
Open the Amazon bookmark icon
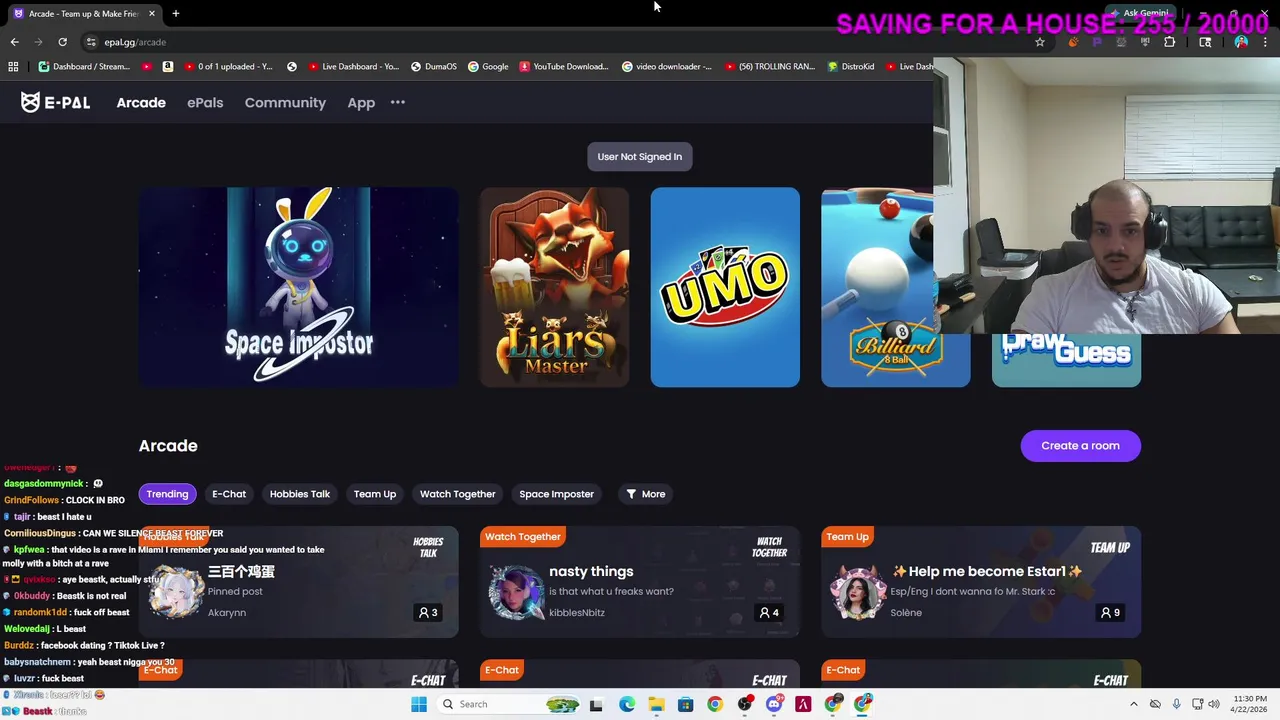[x=167, y=67]
